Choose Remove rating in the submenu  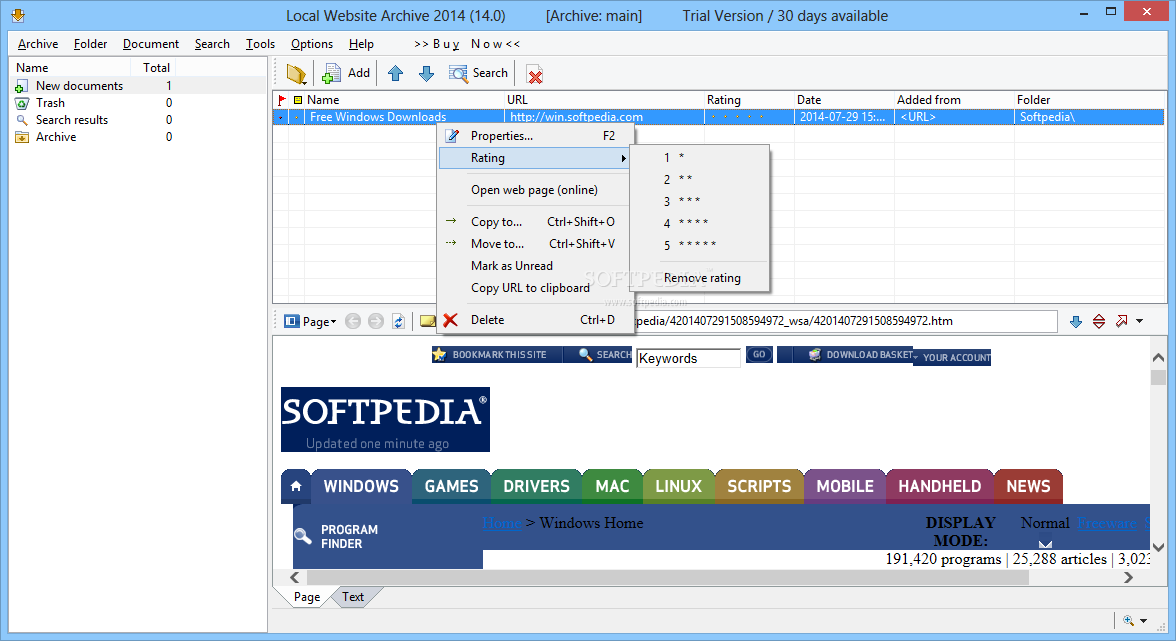pos(700,278)
